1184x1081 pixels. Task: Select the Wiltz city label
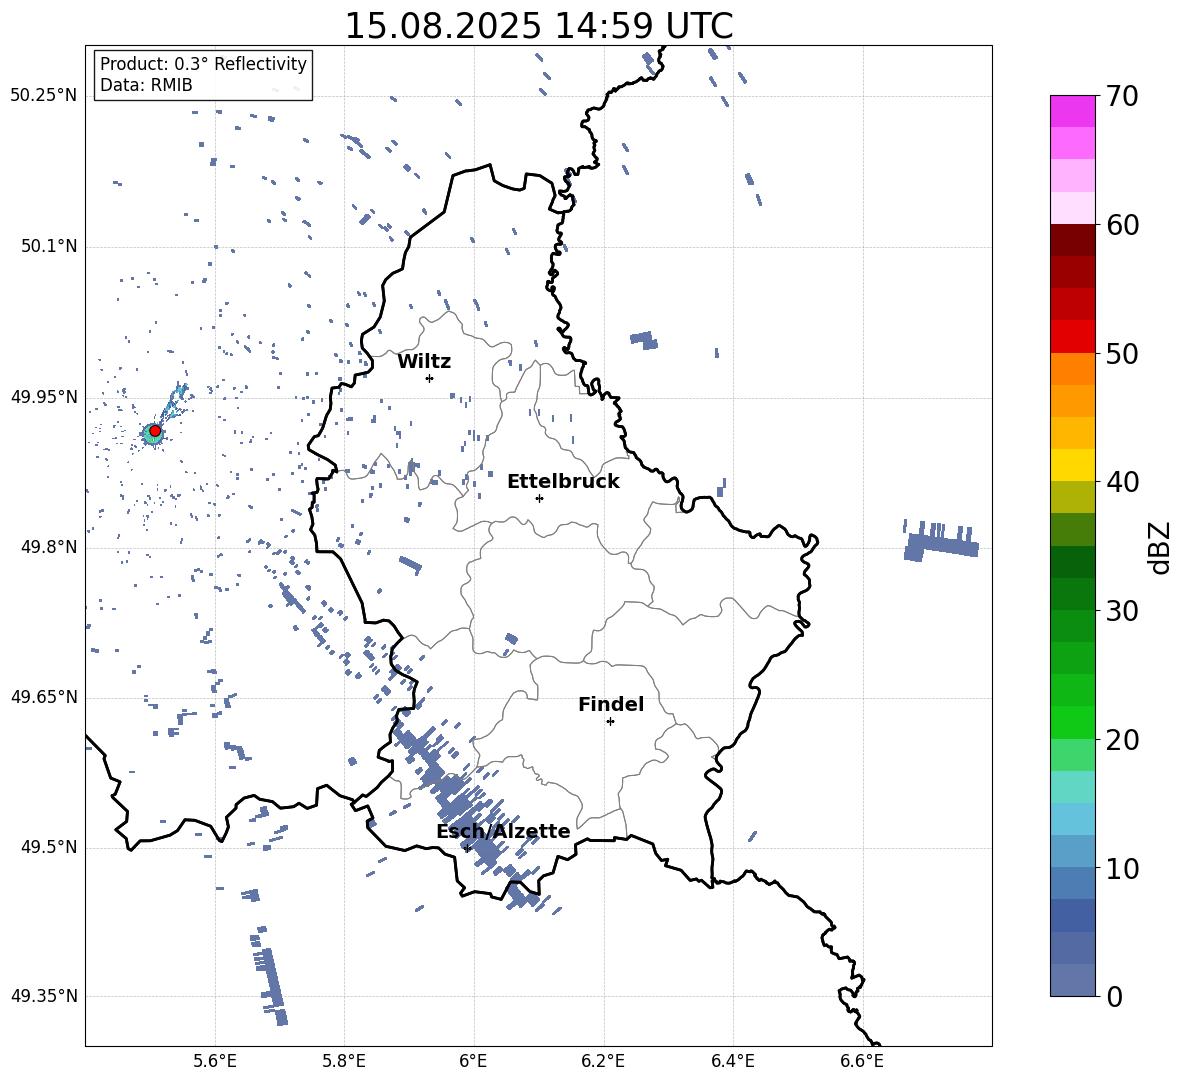[x=424, y=362]
